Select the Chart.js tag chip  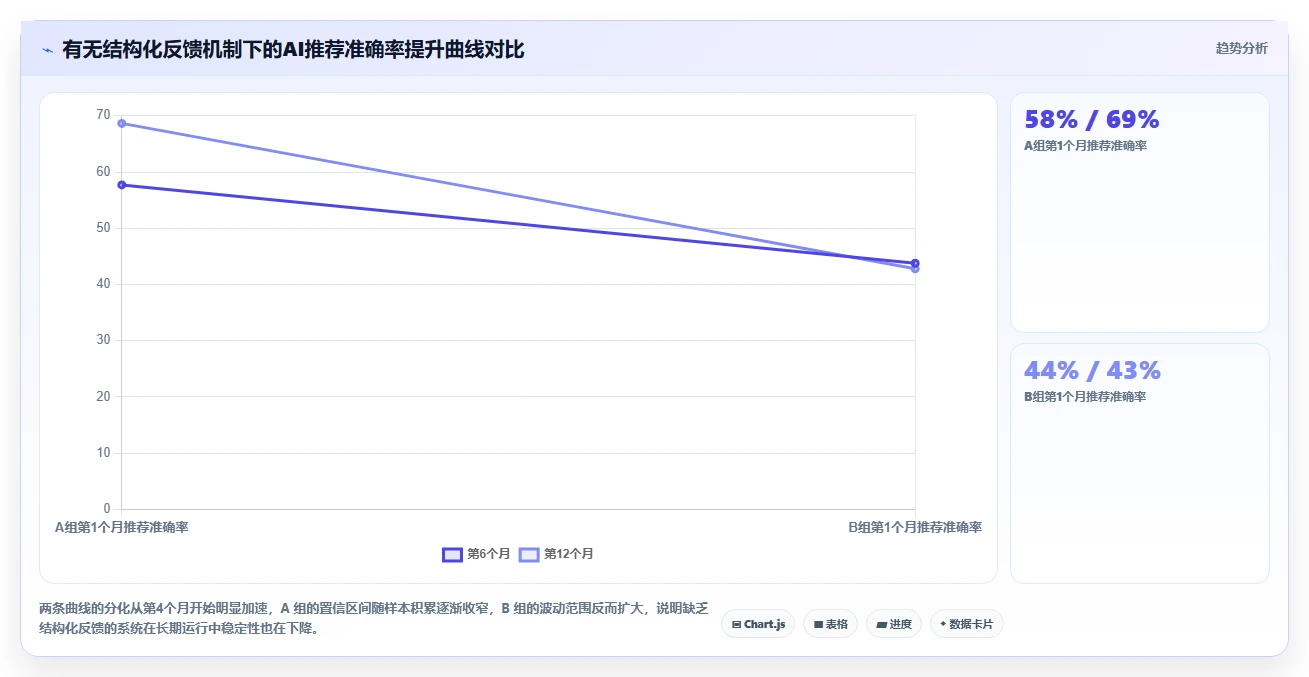(758, 624)
